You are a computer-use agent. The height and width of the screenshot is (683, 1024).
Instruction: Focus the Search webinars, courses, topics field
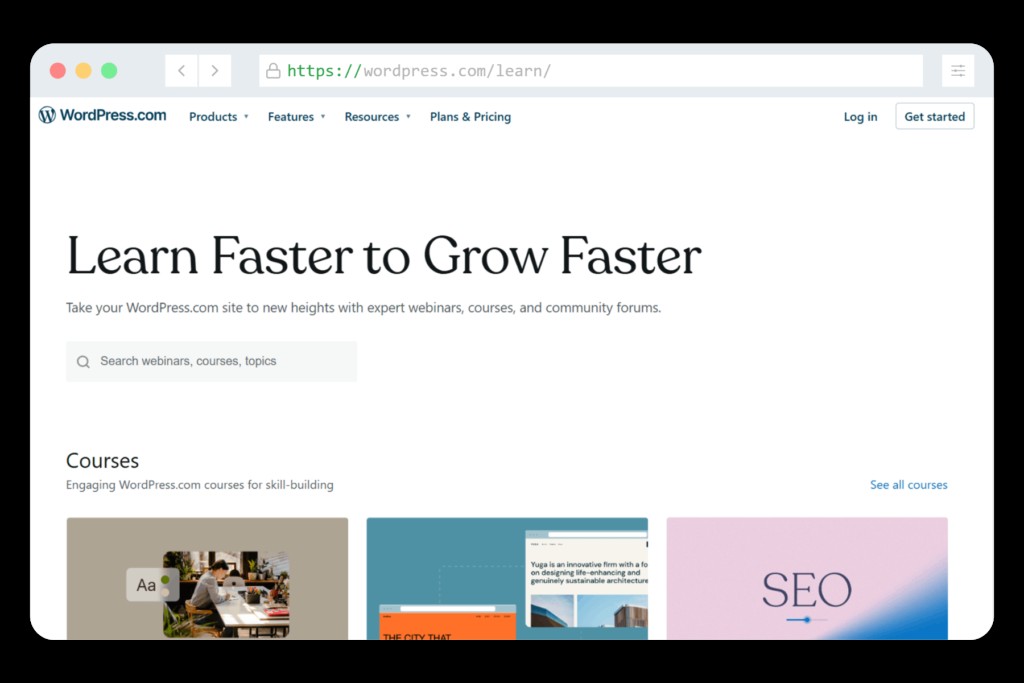tap(212, 361)
